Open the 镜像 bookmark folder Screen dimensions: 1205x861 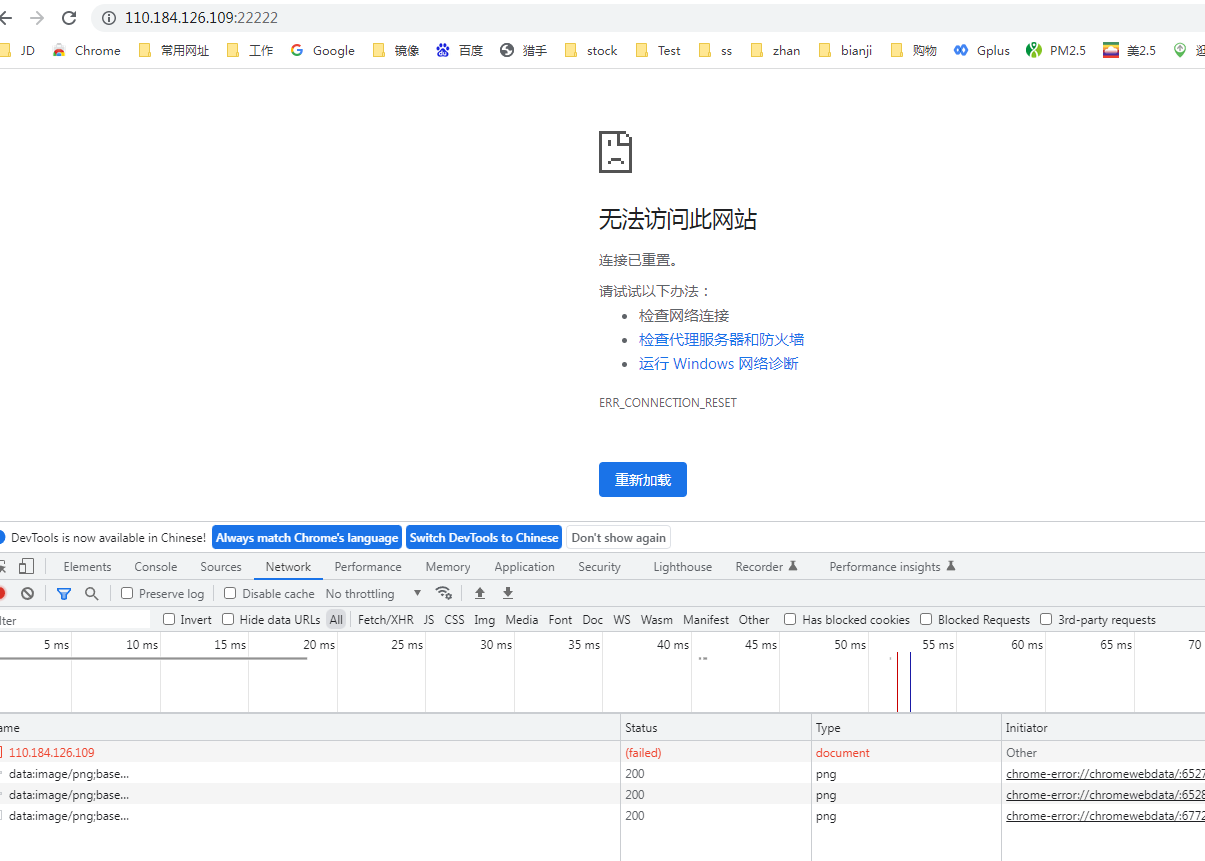396,50
